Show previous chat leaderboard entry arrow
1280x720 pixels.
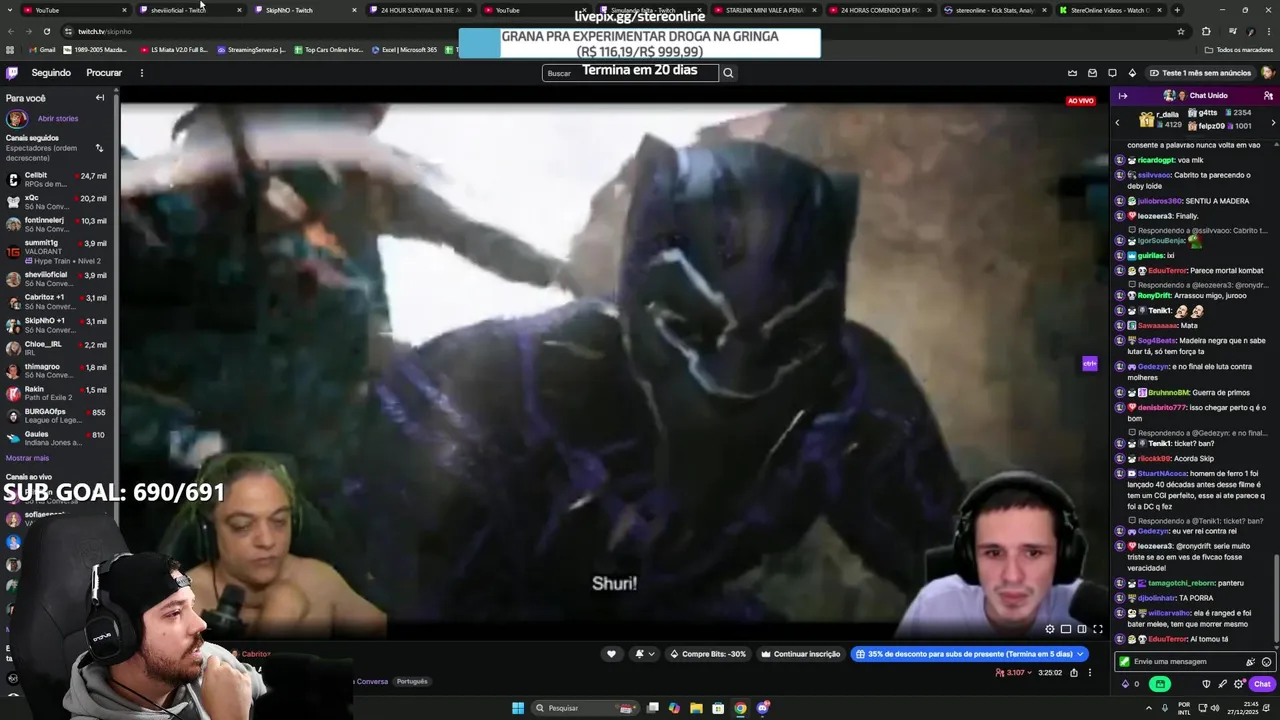click(x=1117, y=122)
